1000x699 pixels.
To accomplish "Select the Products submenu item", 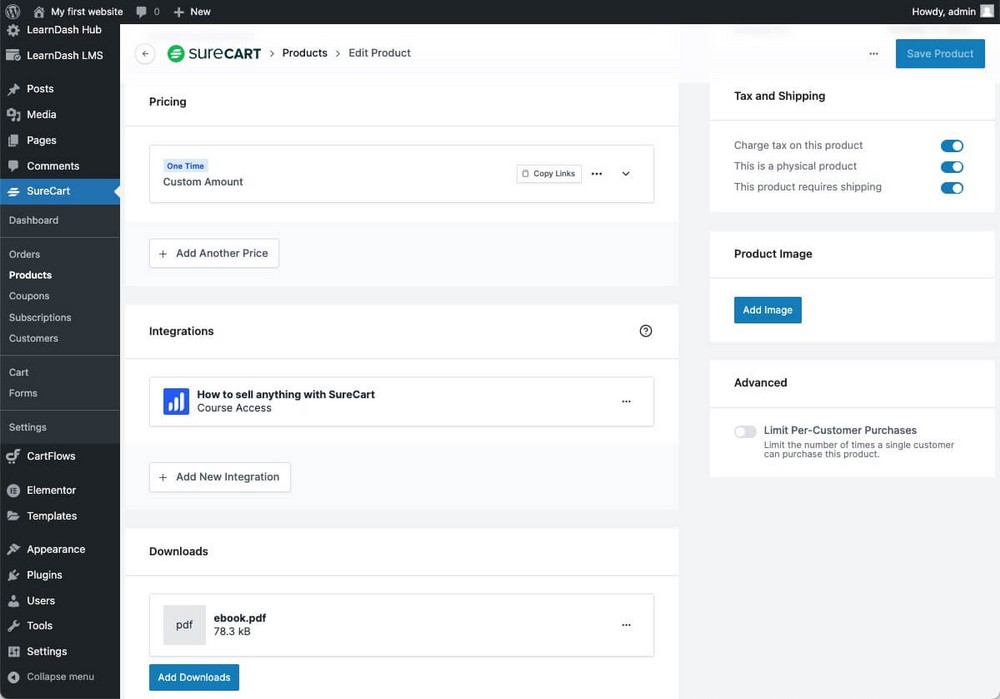I will pyautogui.click(x=31, y=276).
